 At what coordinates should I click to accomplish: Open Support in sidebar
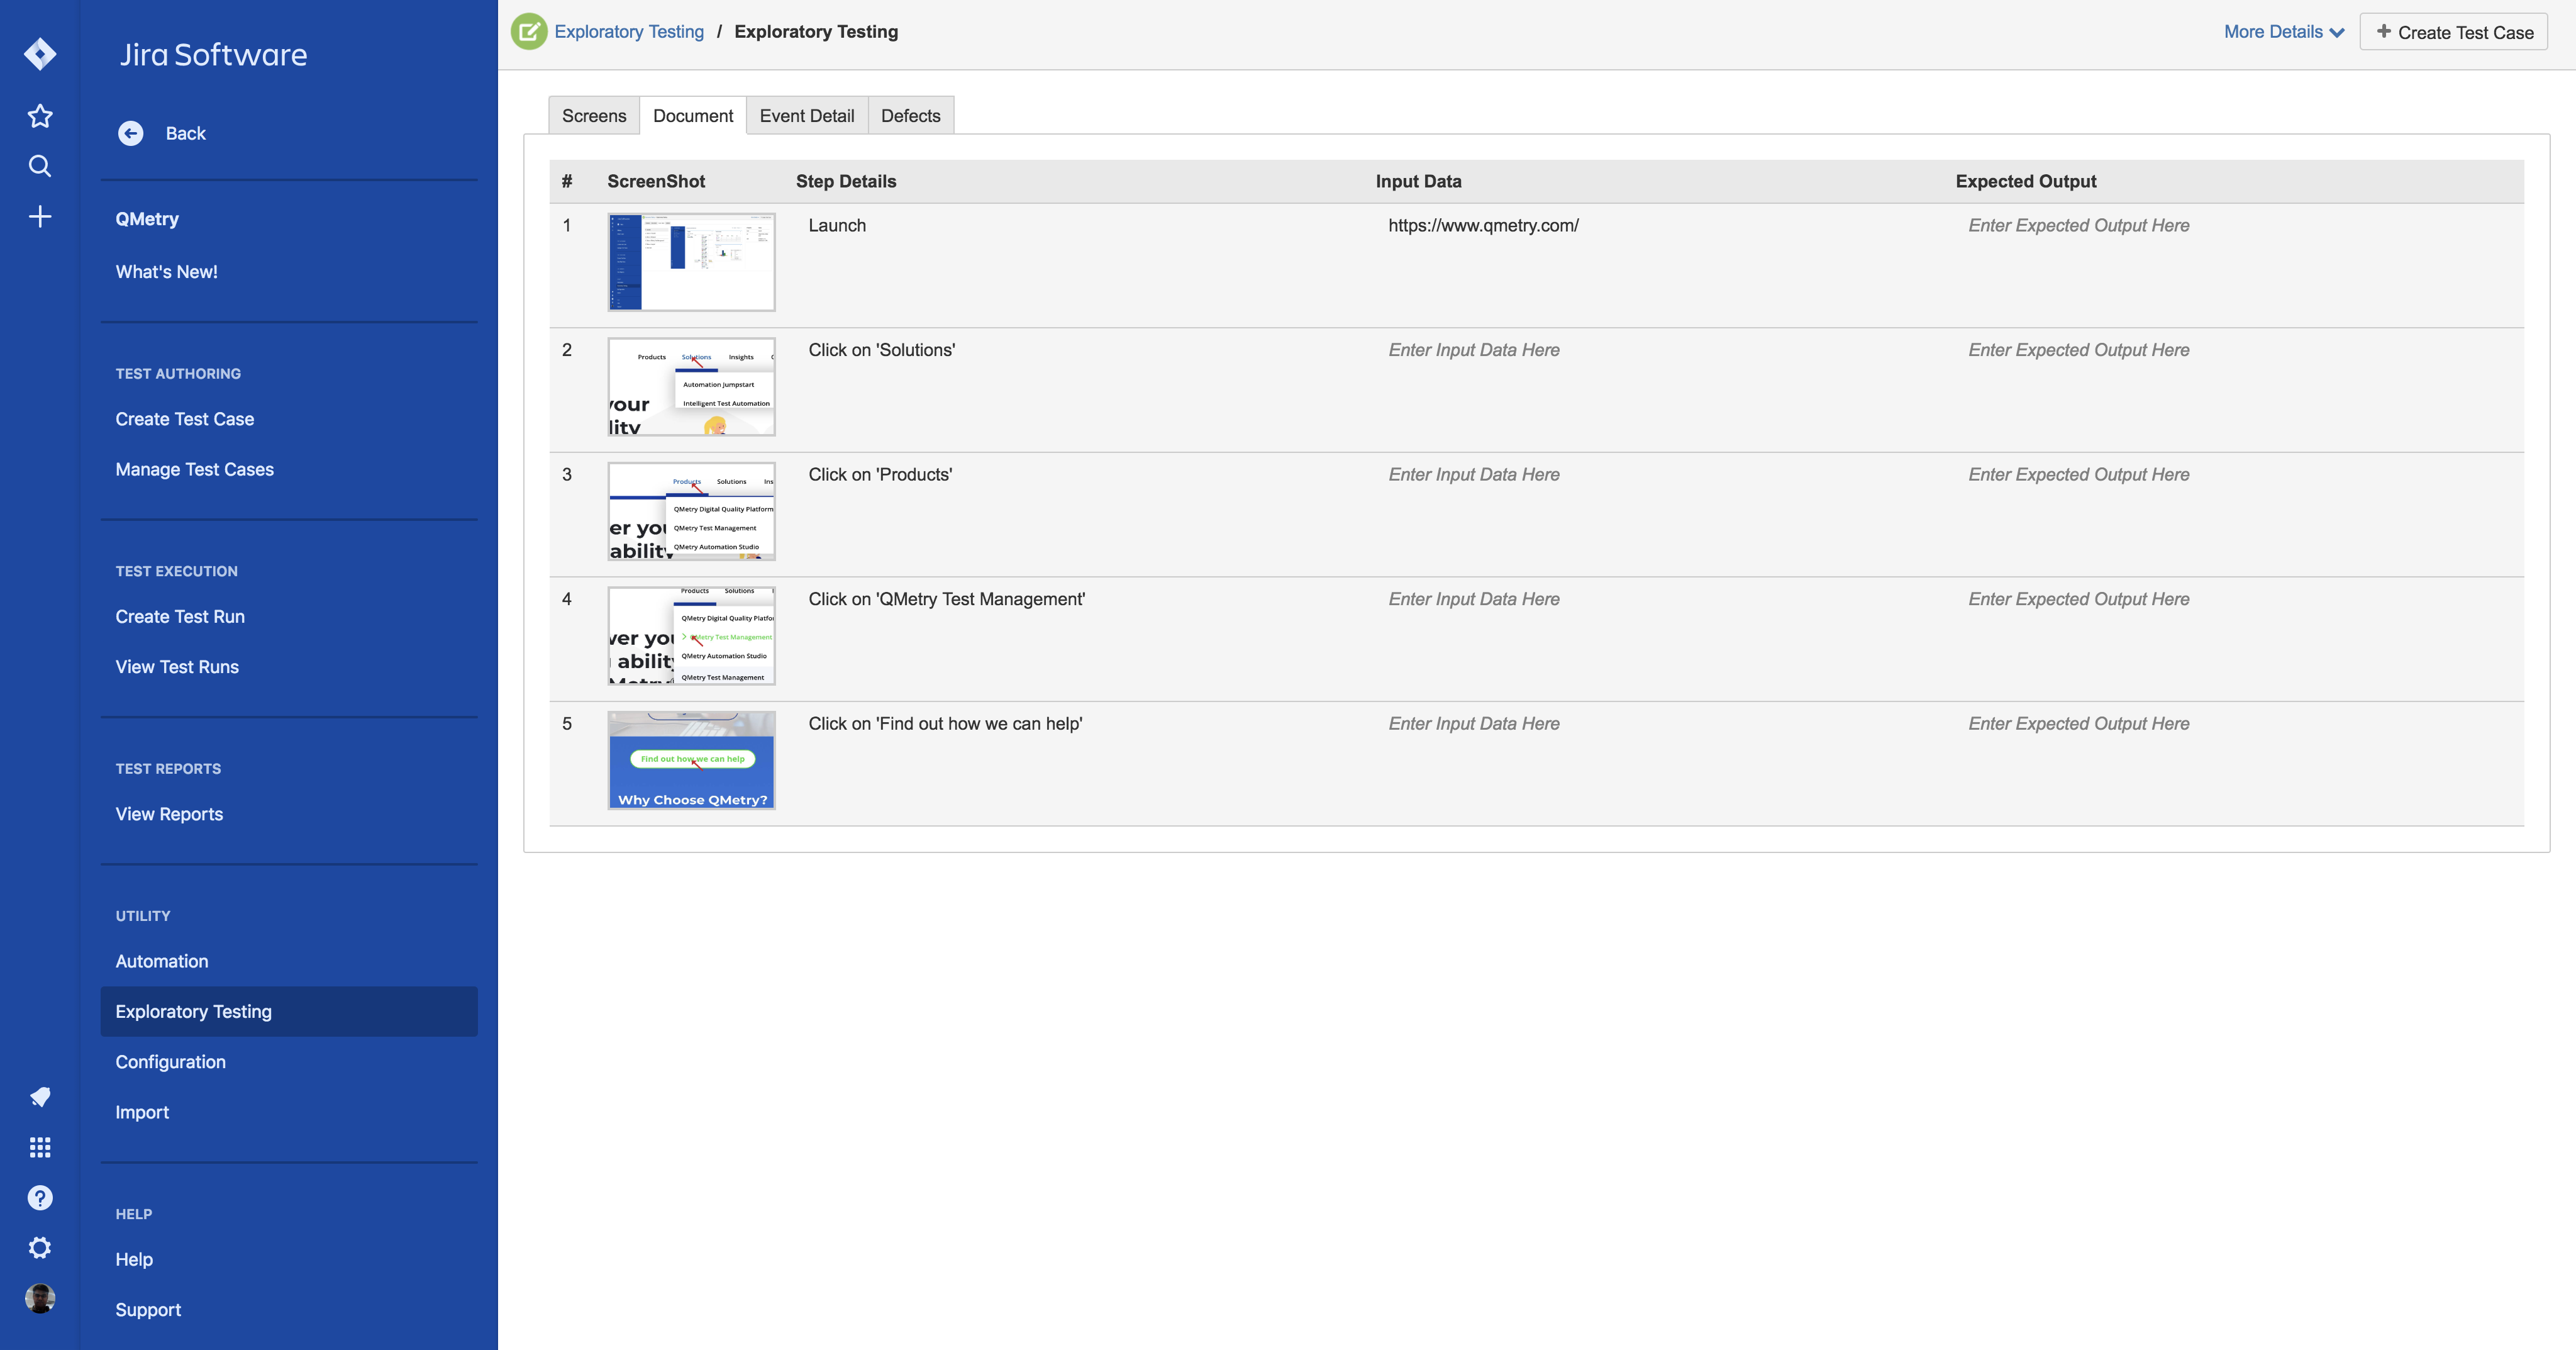(x=148, y=1310)
